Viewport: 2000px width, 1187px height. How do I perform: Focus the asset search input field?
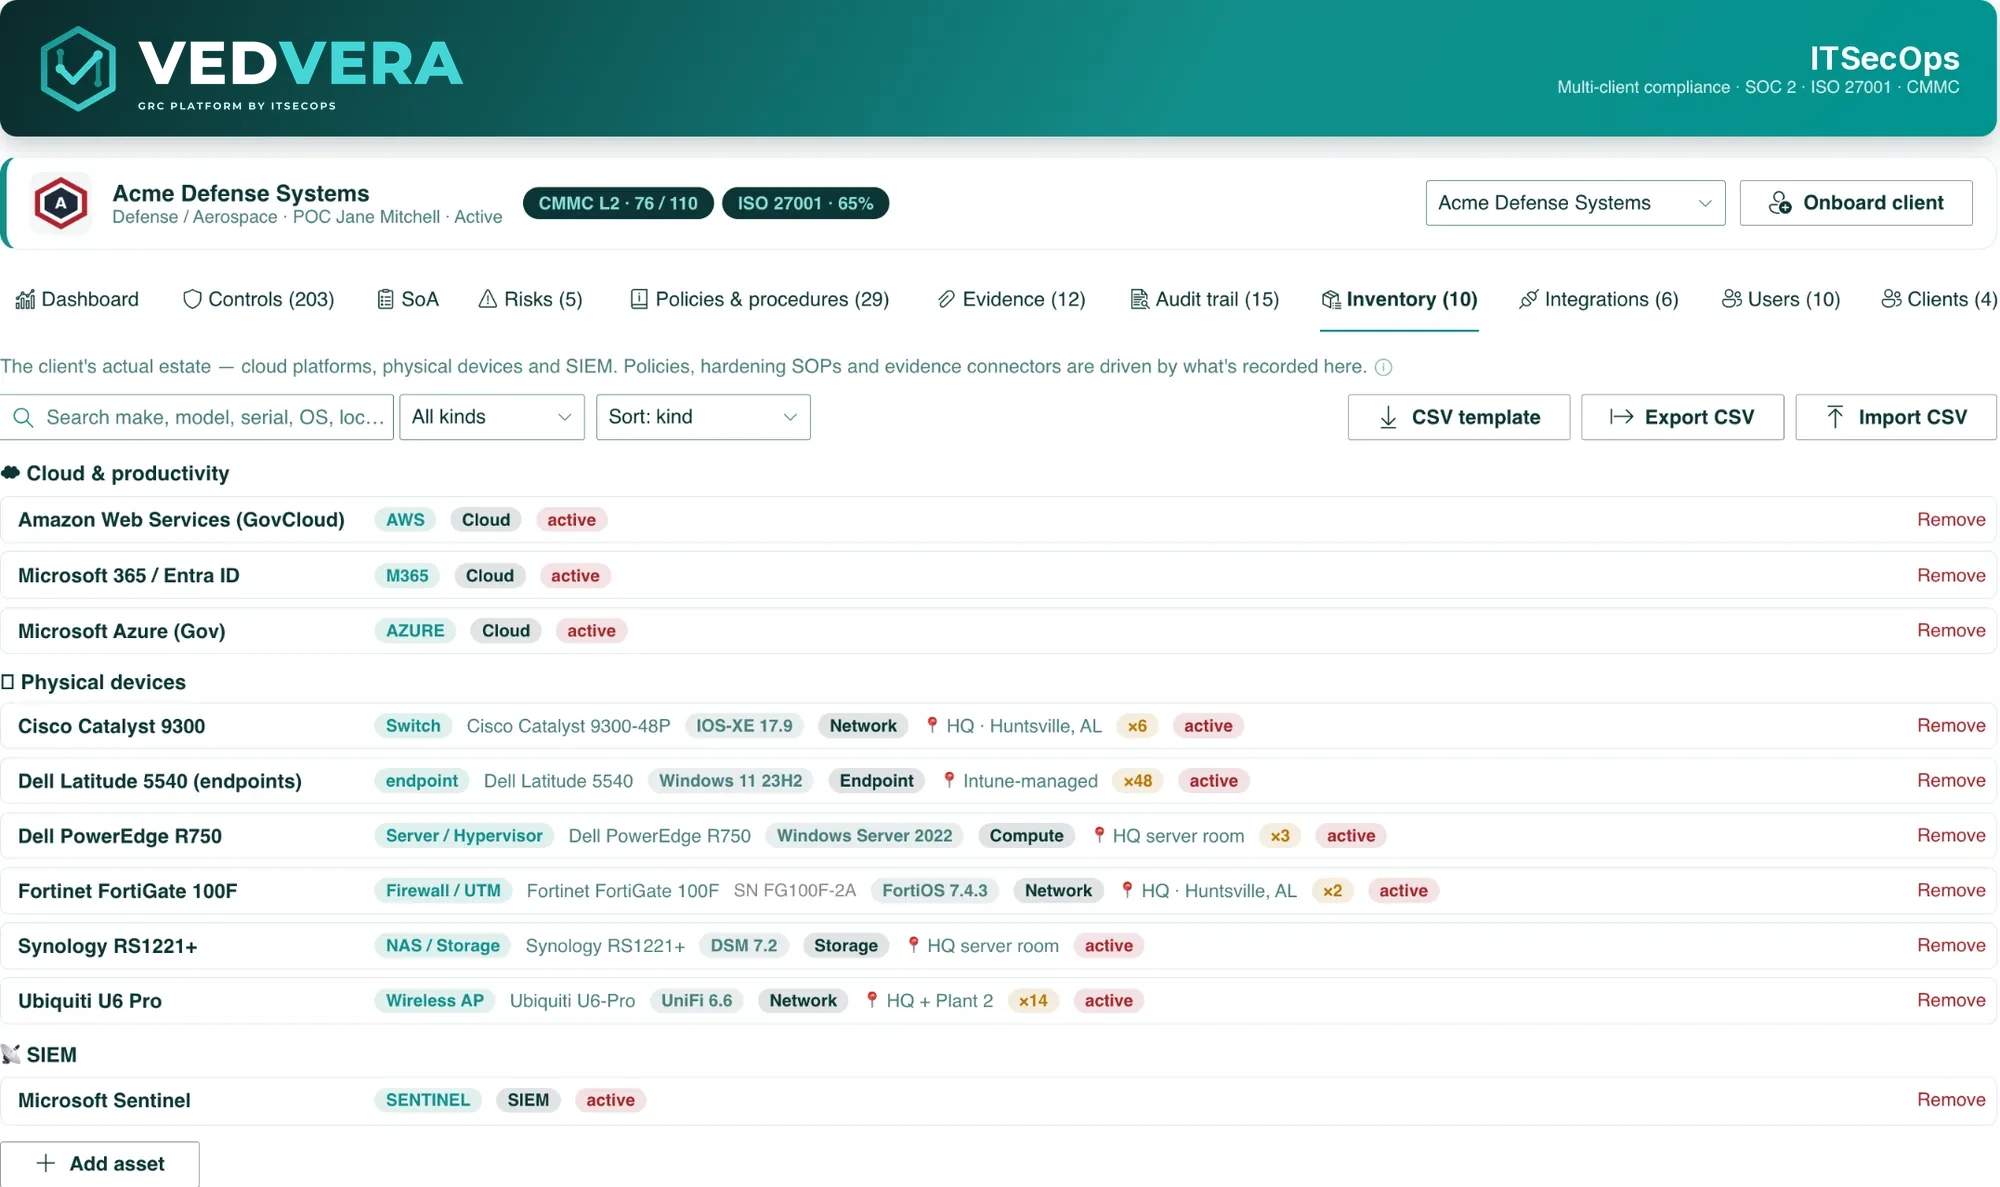pos(197,417)
